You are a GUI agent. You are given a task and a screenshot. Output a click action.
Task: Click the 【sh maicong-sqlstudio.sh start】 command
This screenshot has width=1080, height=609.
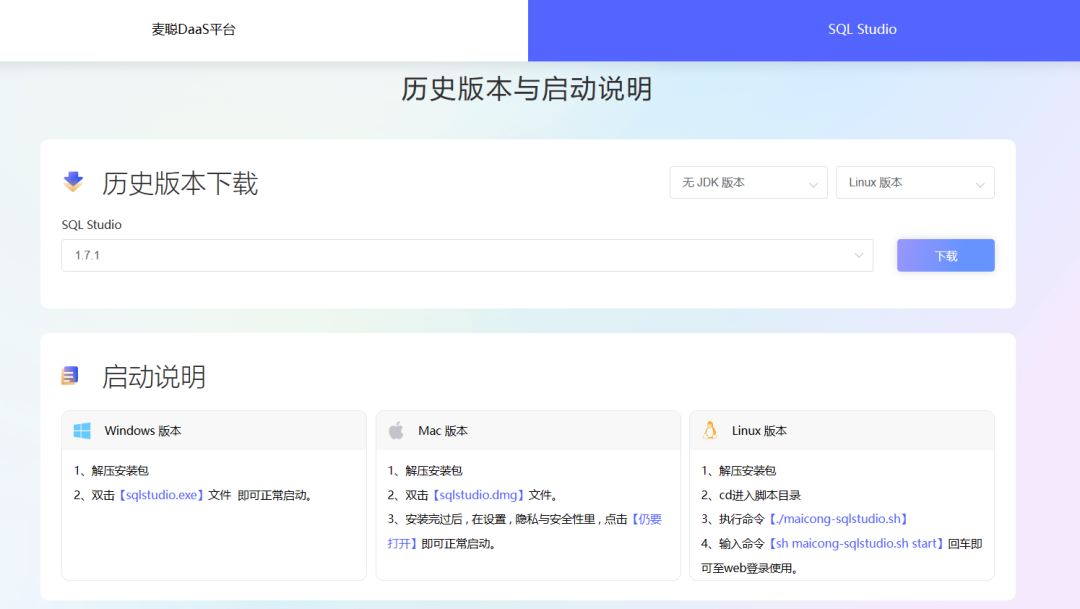coord(856,544)
